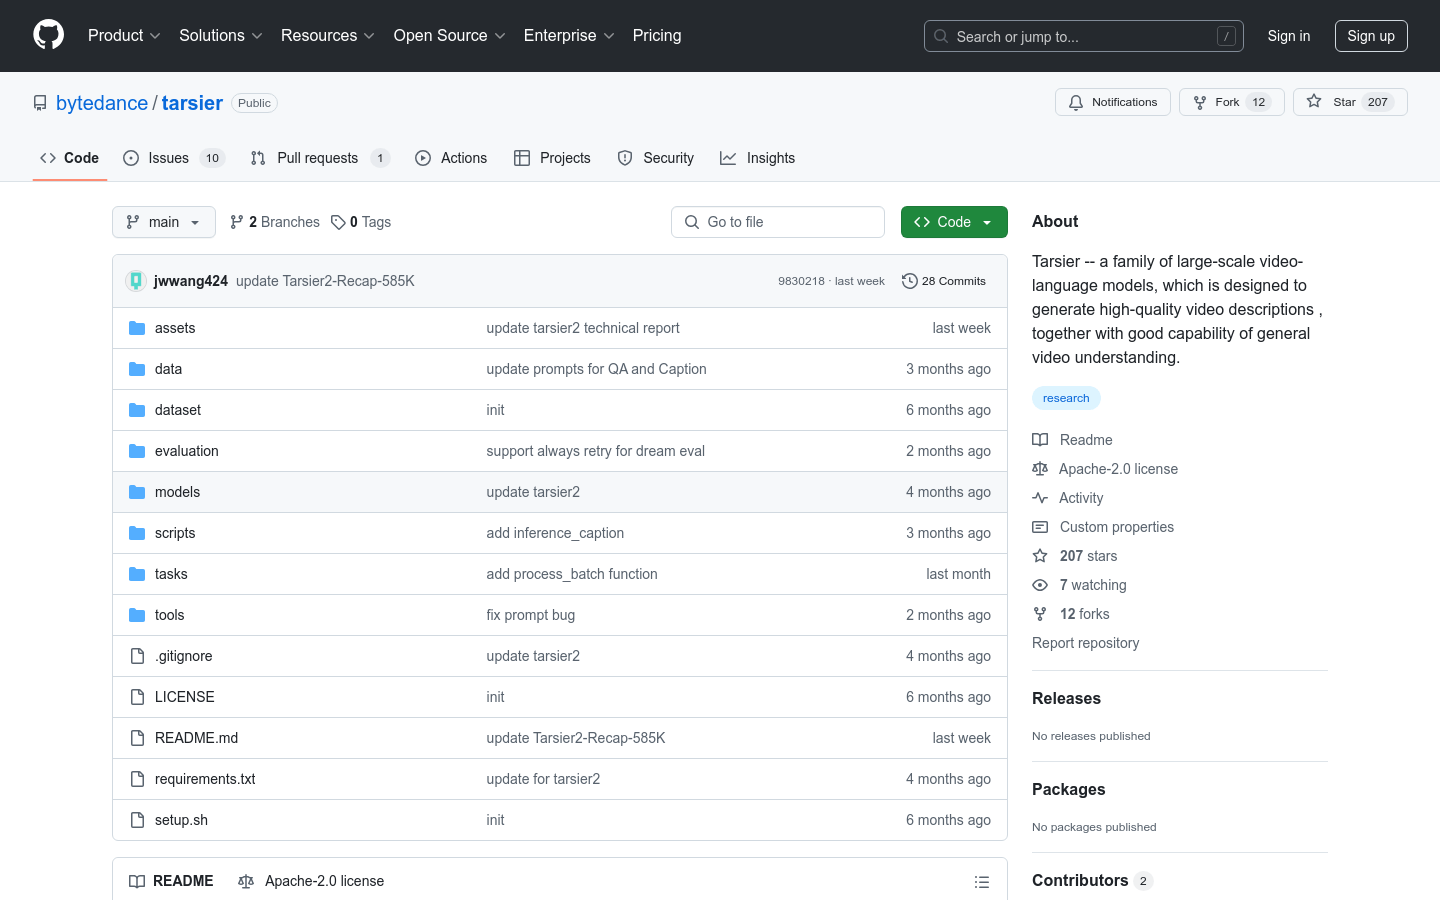This screenshot has width=1440, height=900.
Task: Open the evaluation folder name link
Action: [187, 451]
